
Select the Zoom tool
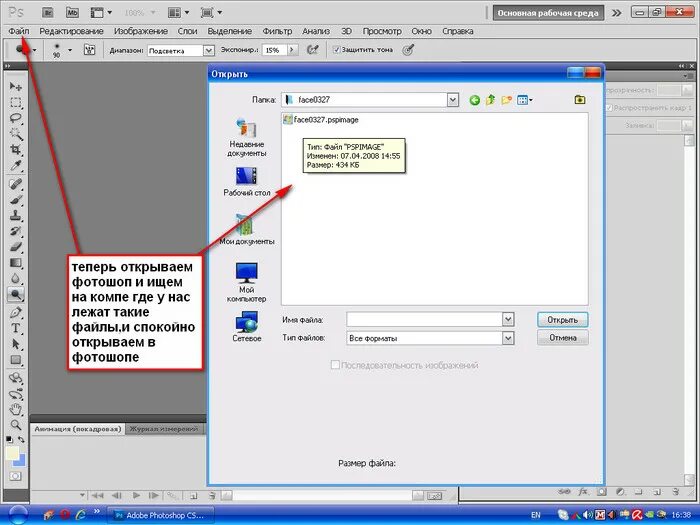[x=16, y=425]
